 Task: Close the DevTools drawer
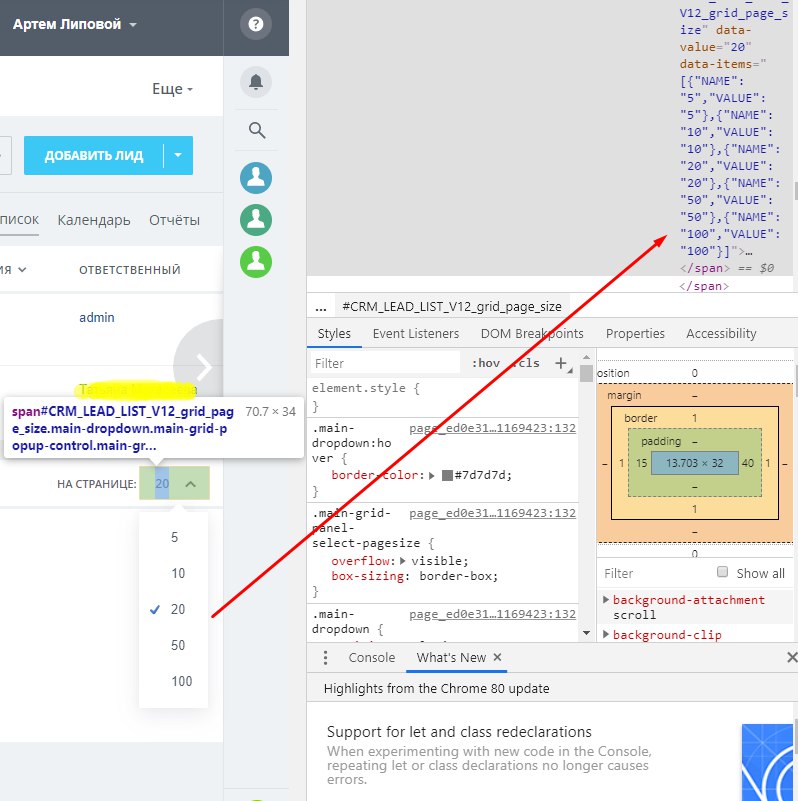click(791, 657)
